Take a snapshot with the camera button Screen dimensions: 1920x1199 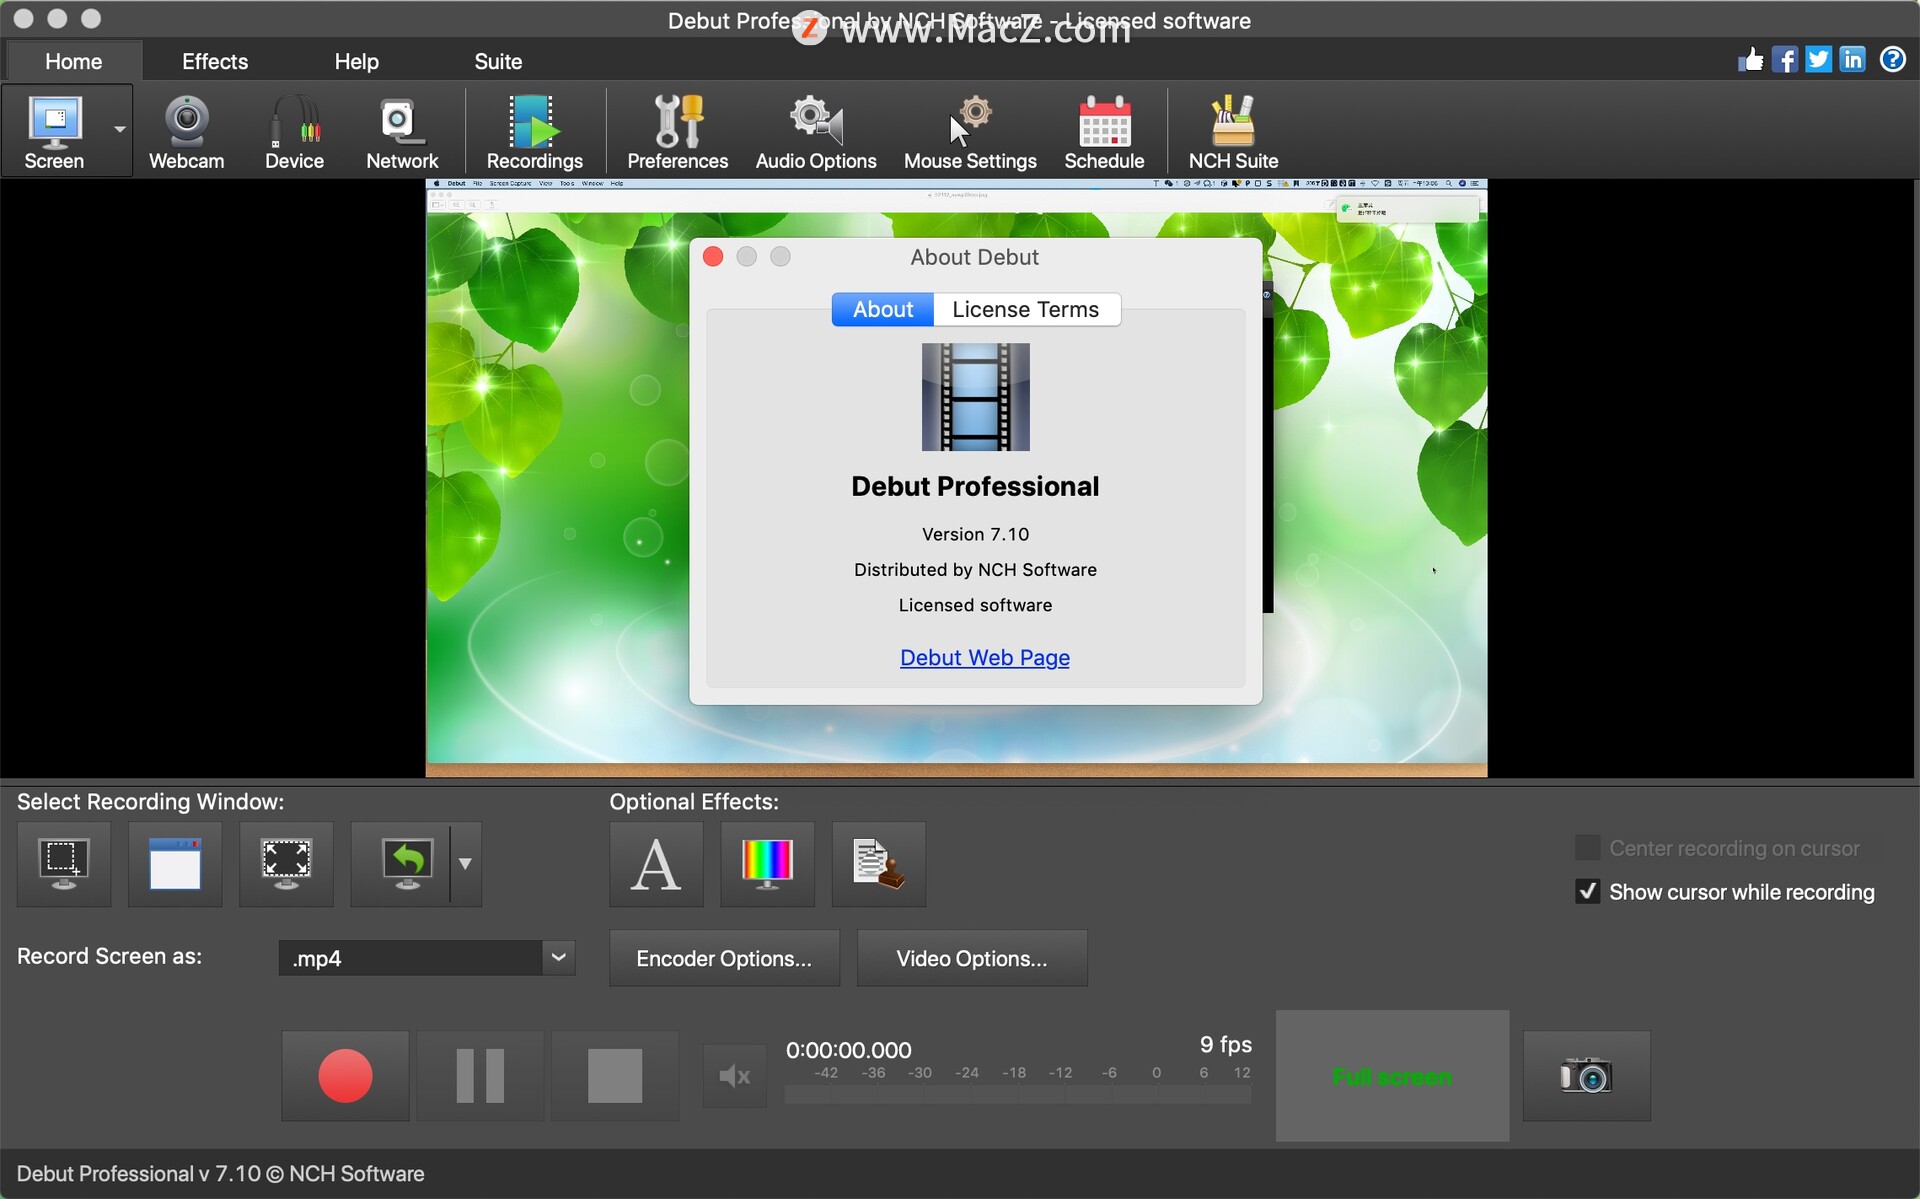coord(1586,1076)
